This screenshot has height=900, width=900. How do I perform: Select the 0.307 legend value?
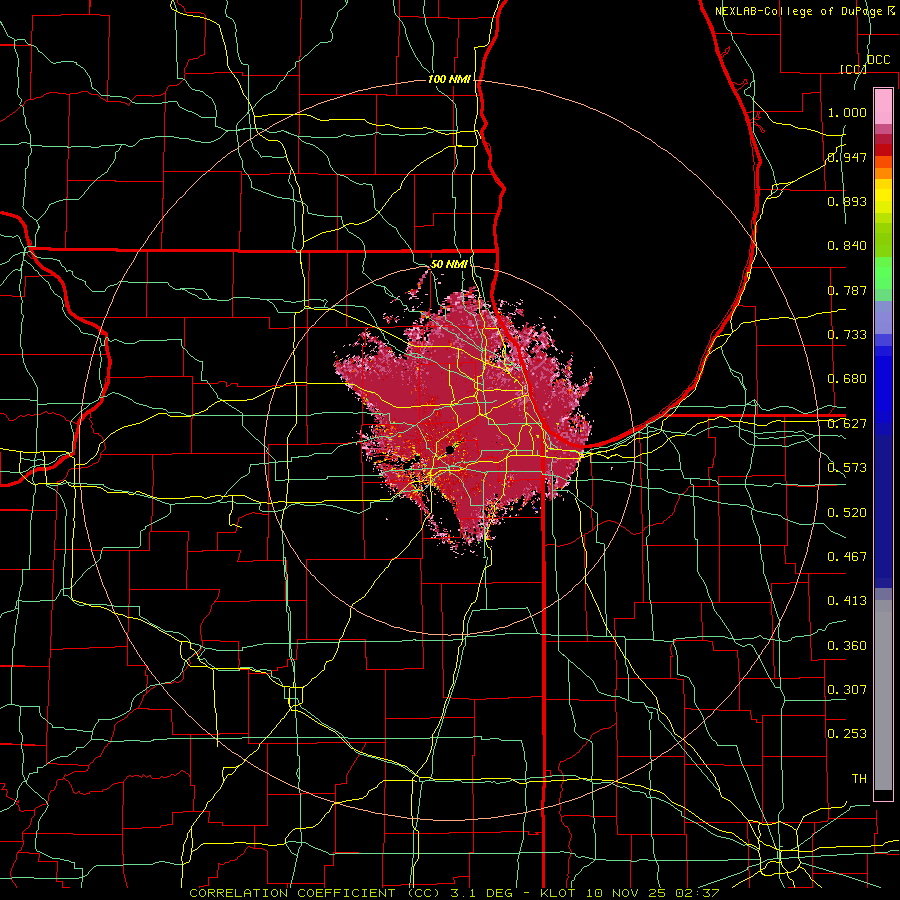point(847,690)
